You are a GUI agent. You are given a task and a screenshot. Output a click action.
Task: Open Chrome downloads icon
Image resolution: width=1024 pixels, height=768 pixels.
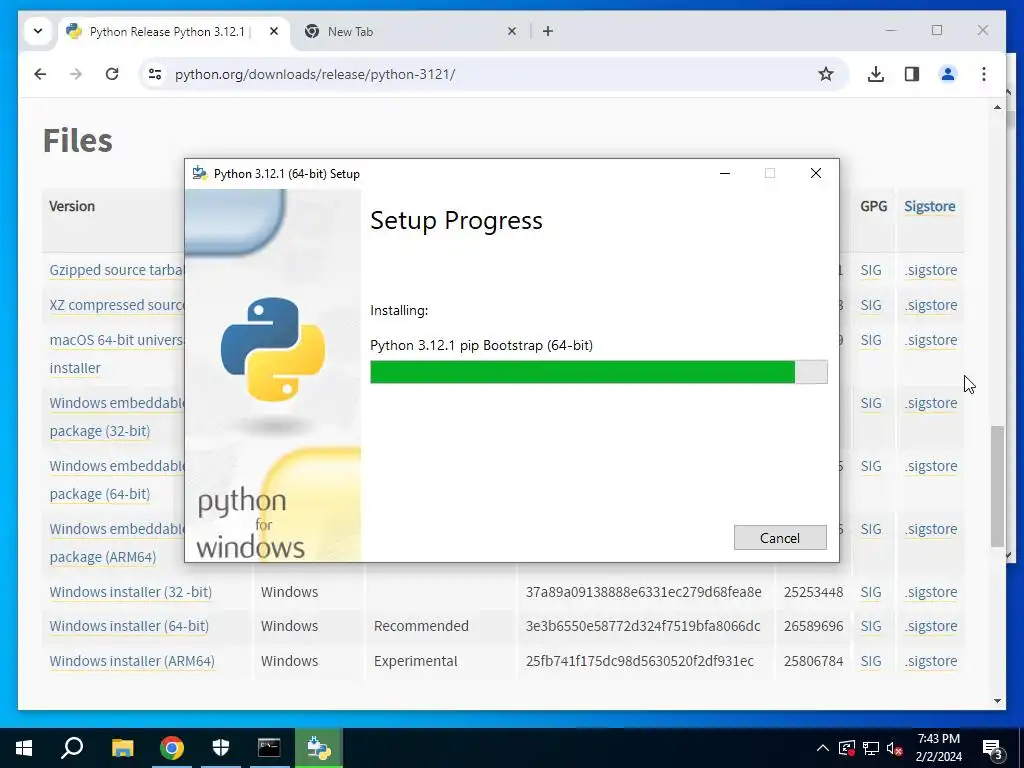pyautogui.click(x=876, y=74)
